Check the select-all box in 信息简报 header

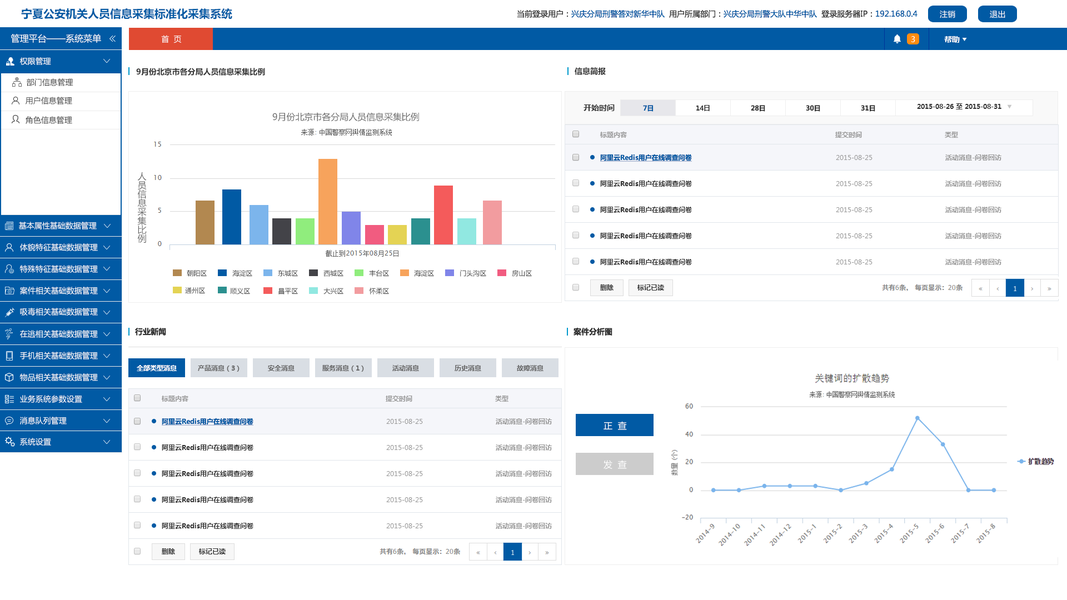pos(576,135)
